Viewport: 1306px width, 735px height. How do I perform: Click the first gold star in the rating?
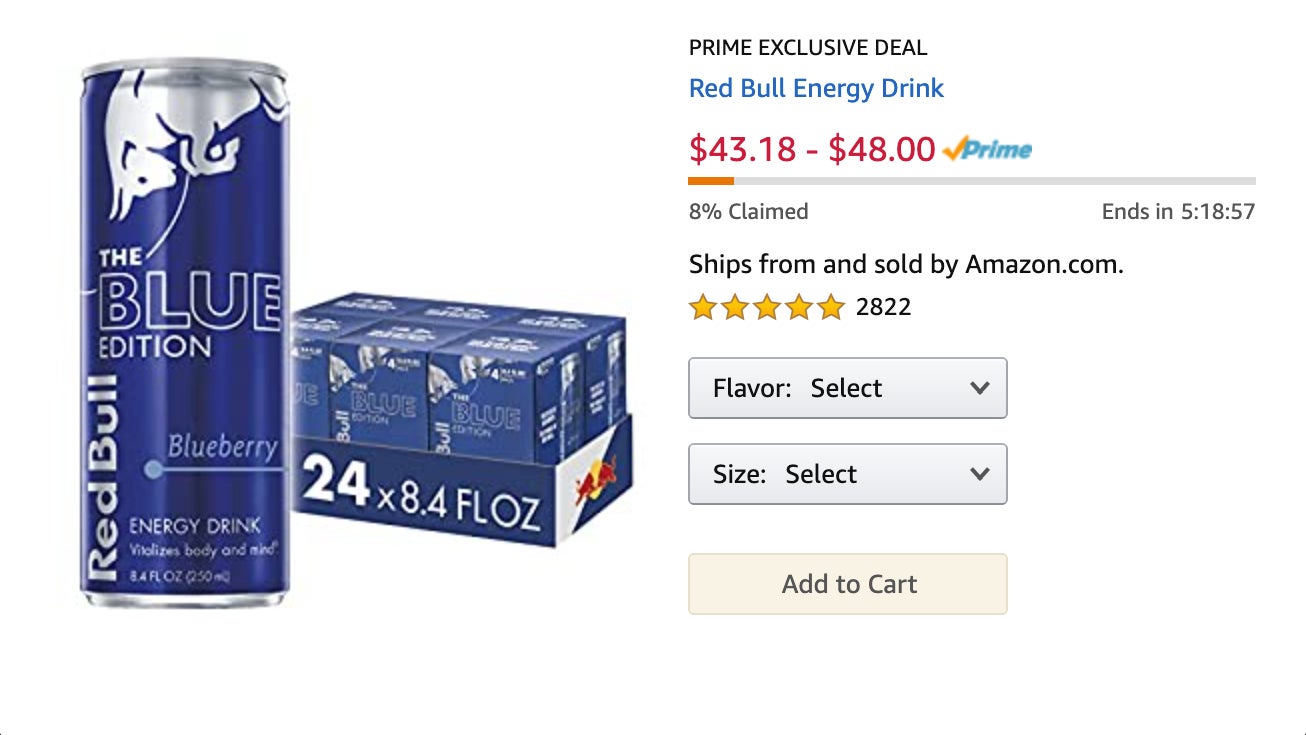tap(701, 307)
